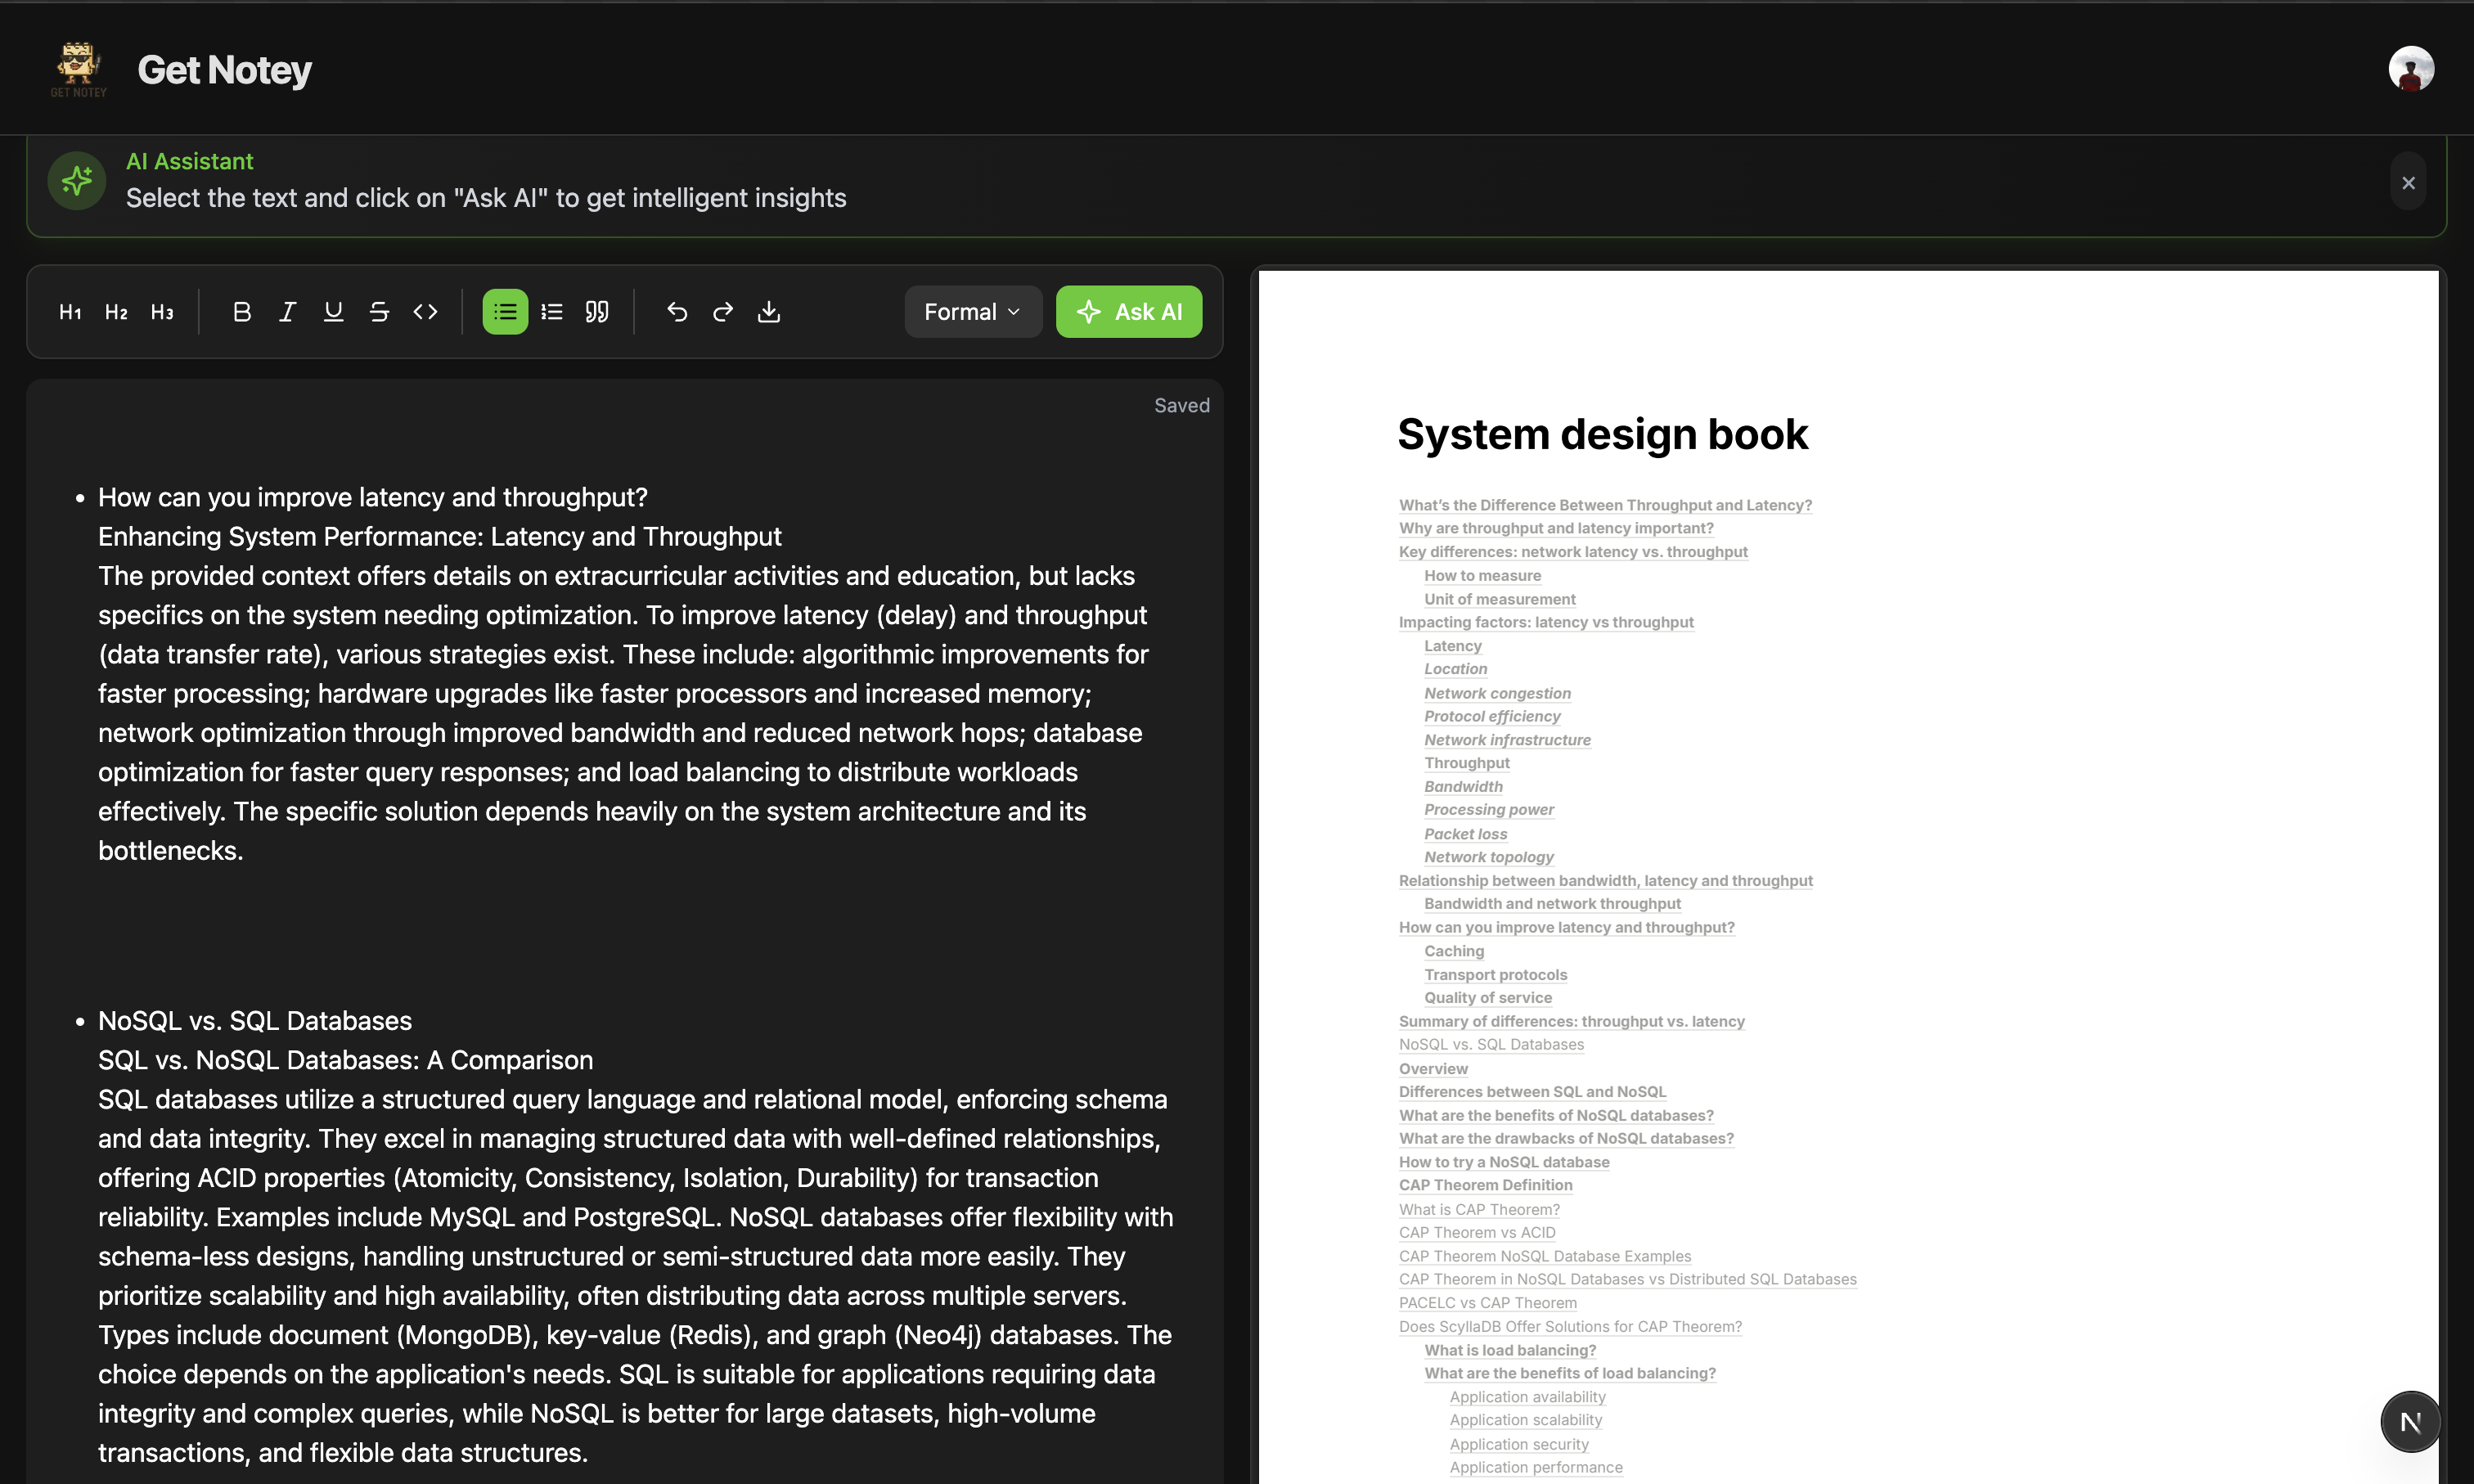The width and height of the screenshot is (2474, 1484).
Task: Apply Heading 1 formatting
Action: [70, 312]
